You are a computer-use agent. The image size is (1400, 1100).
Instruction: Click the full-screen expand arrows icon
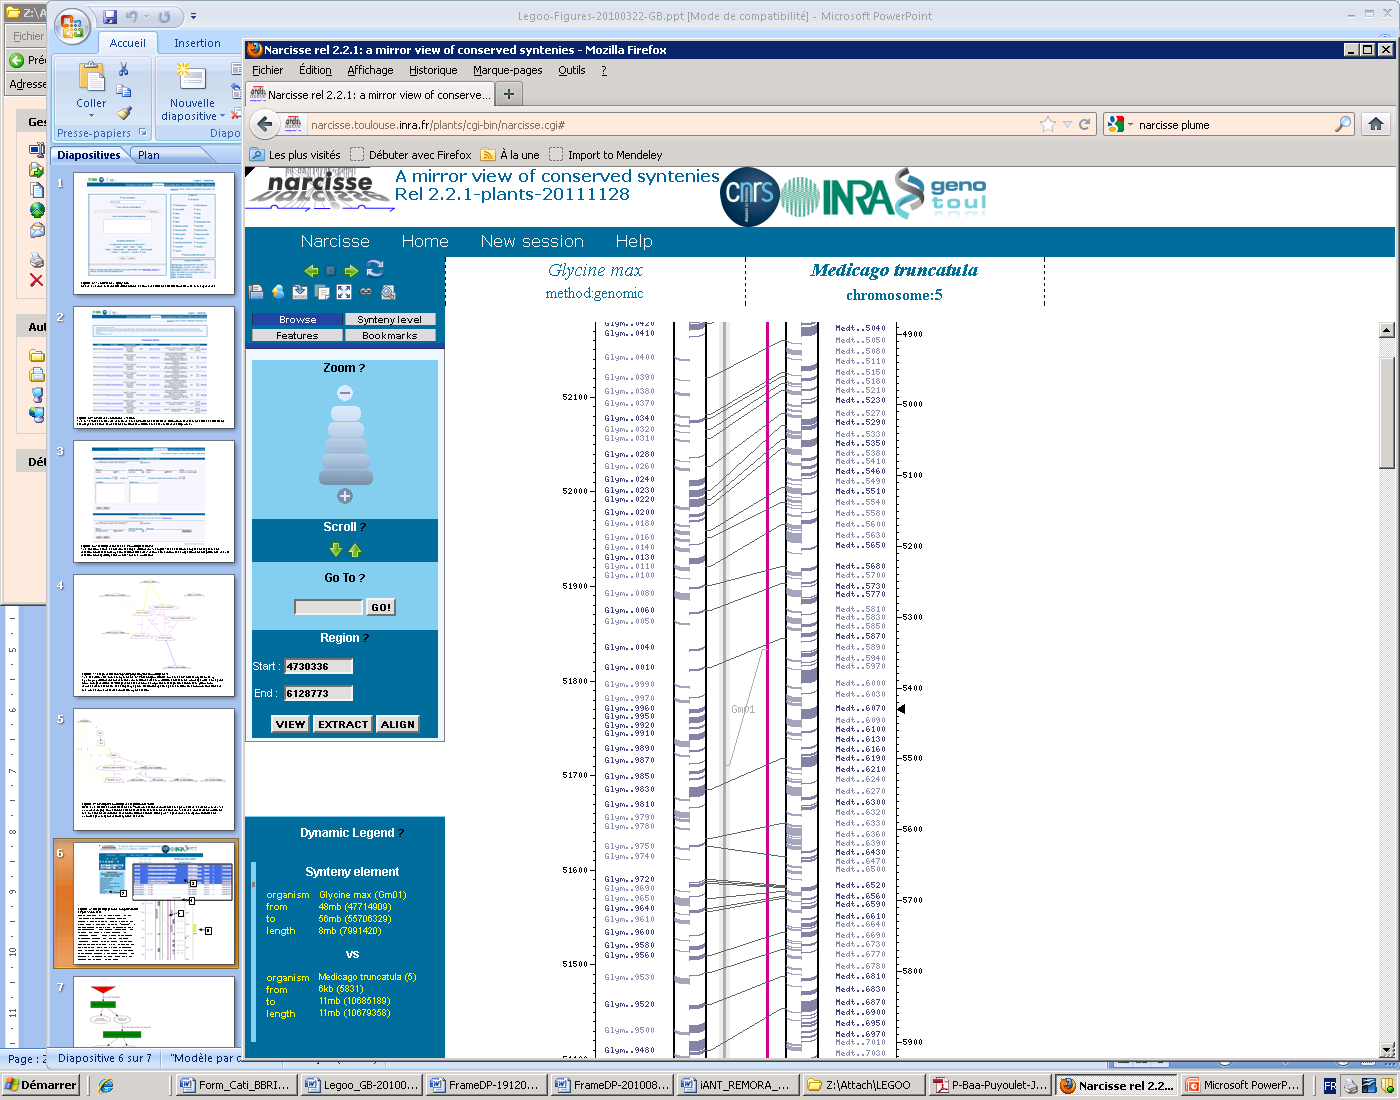(344, 292)
